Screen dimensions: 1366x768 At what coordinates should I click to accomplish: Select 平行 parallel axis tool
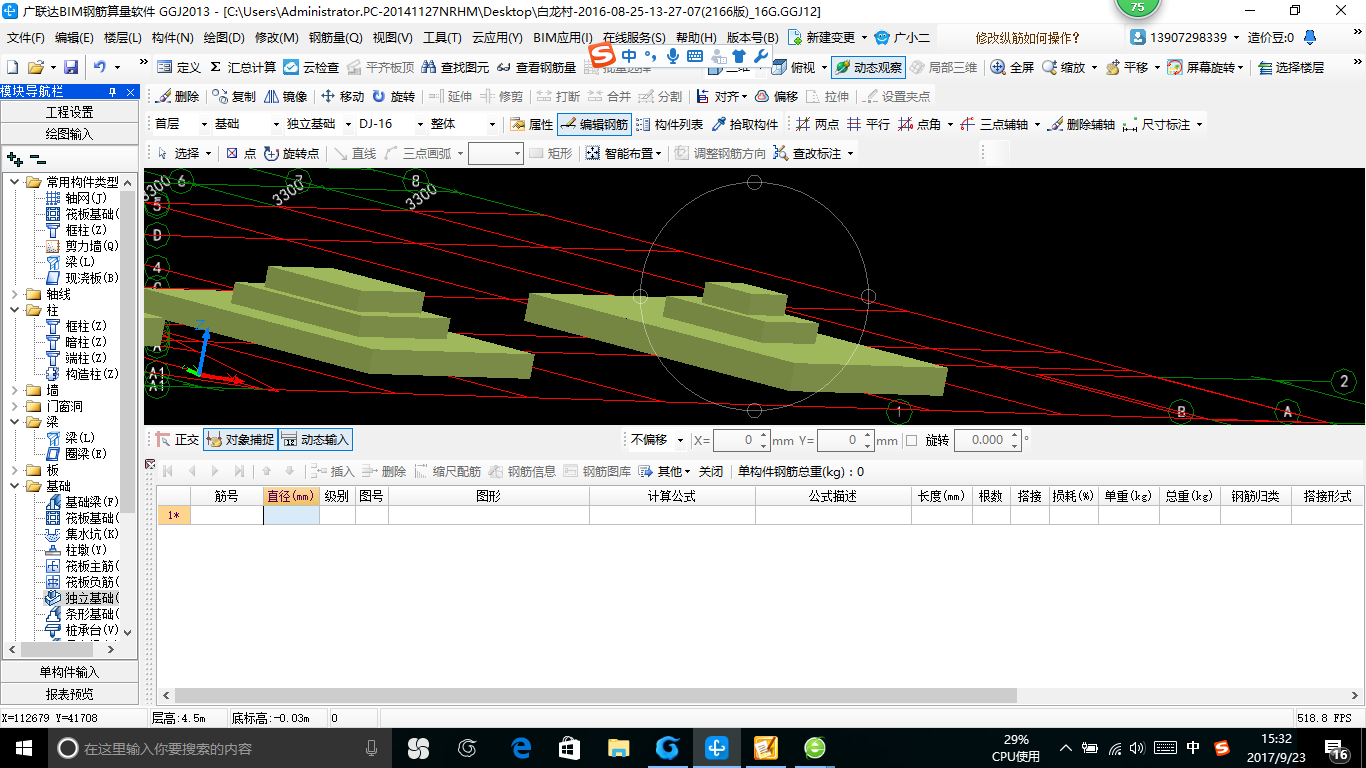coord(868,125)
